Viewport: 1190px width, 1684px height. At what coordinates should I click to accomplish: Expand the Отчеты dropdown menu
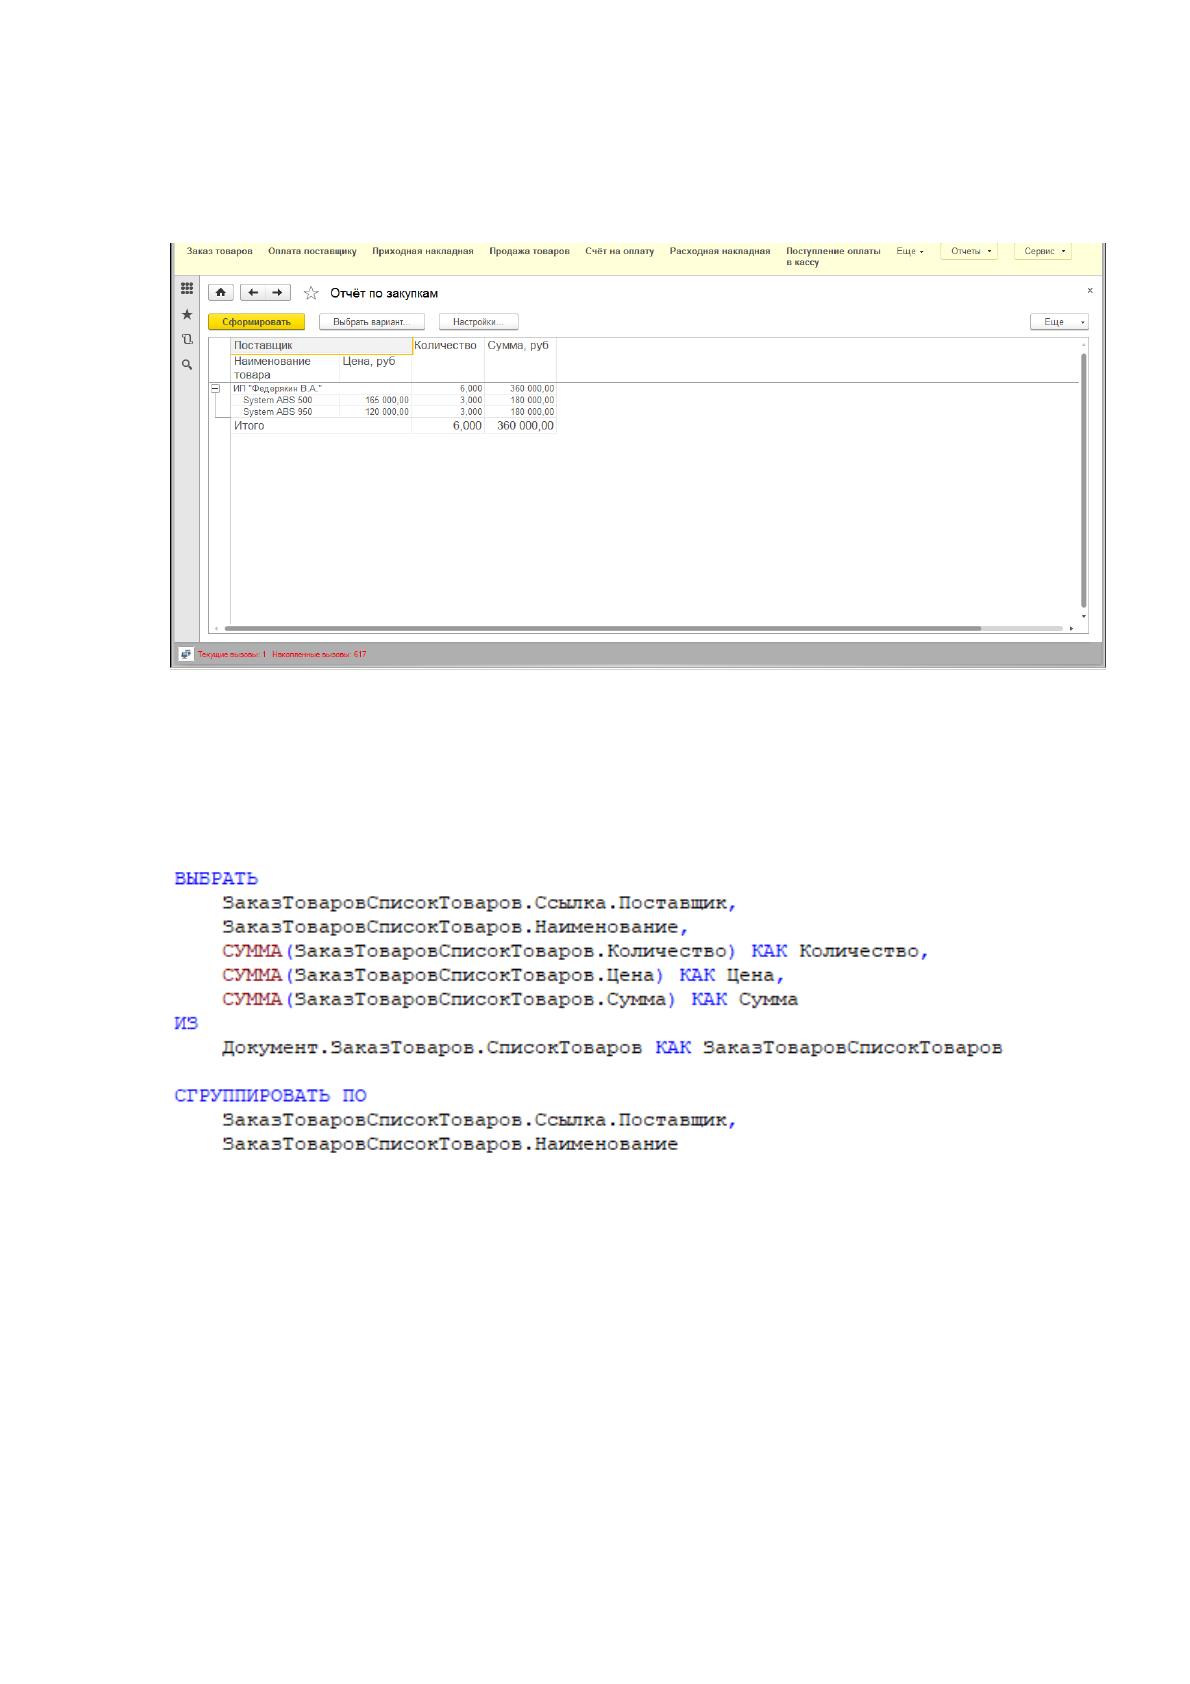(x=969, y=251)
